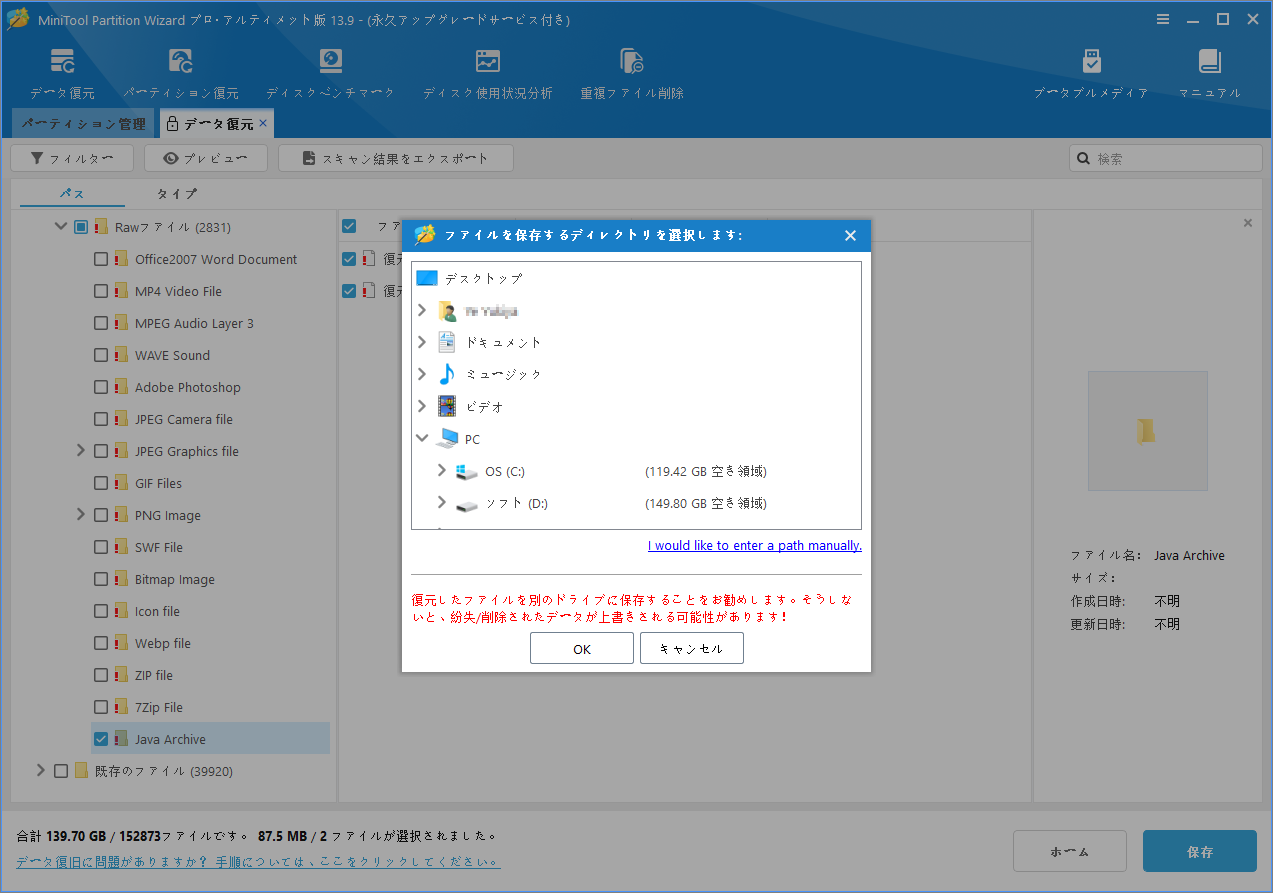Expand the ソフト (D:) drive node

(442, 503)
